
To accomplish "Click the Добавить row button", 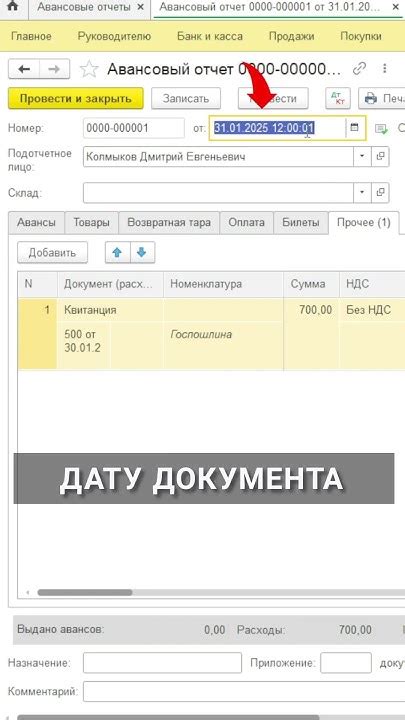I will (52, 253).
